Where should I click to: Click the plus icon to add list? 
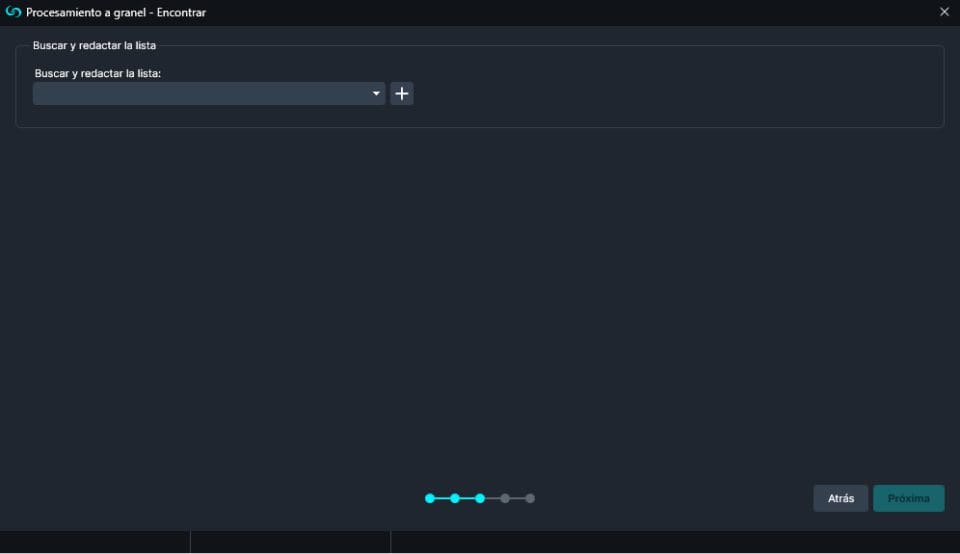click(402, 94)
